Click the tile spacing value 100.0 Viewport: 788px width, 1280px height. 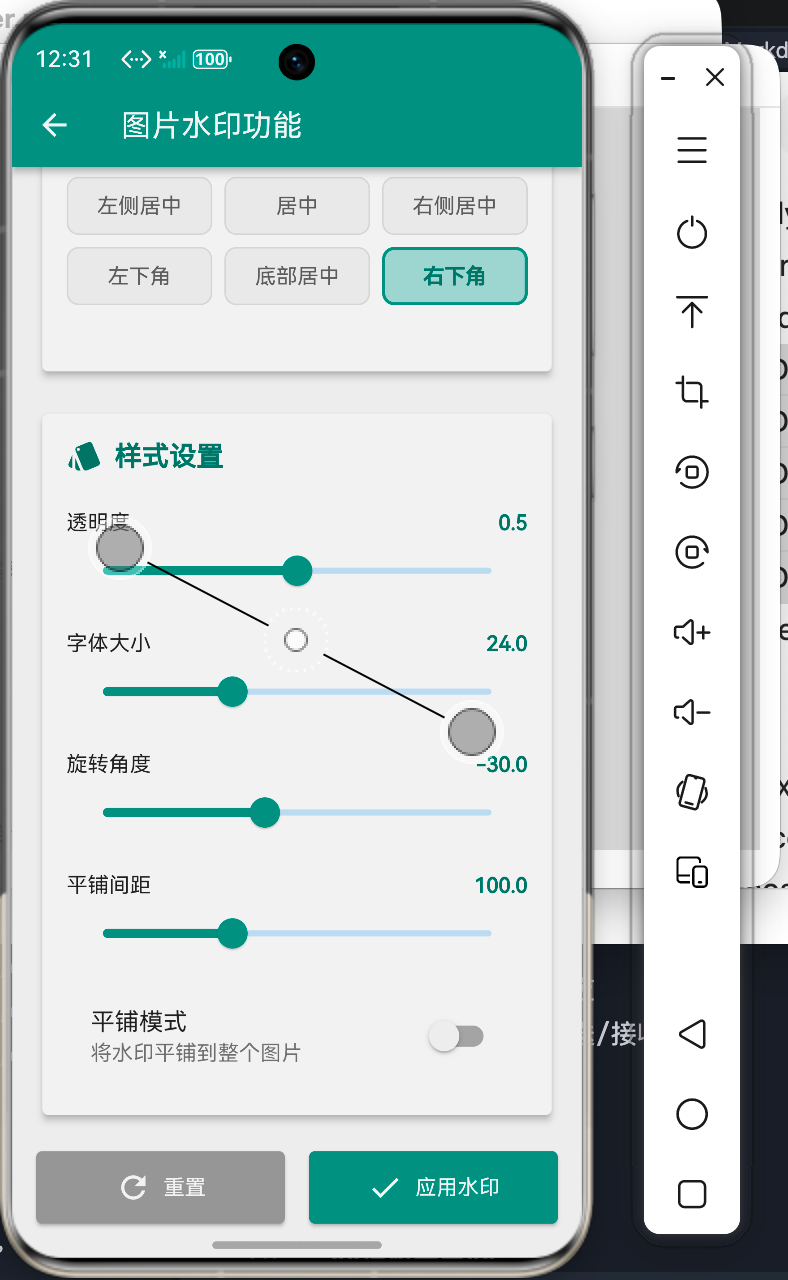501,885
